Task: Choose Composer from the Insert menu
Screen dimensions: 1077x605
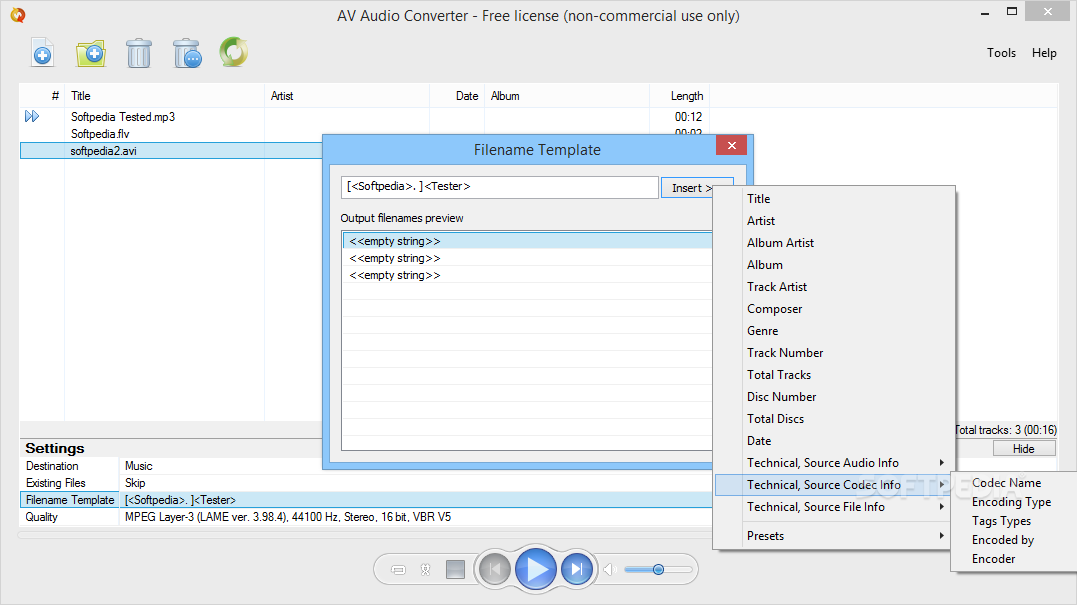Action: (x=774, y=308)
